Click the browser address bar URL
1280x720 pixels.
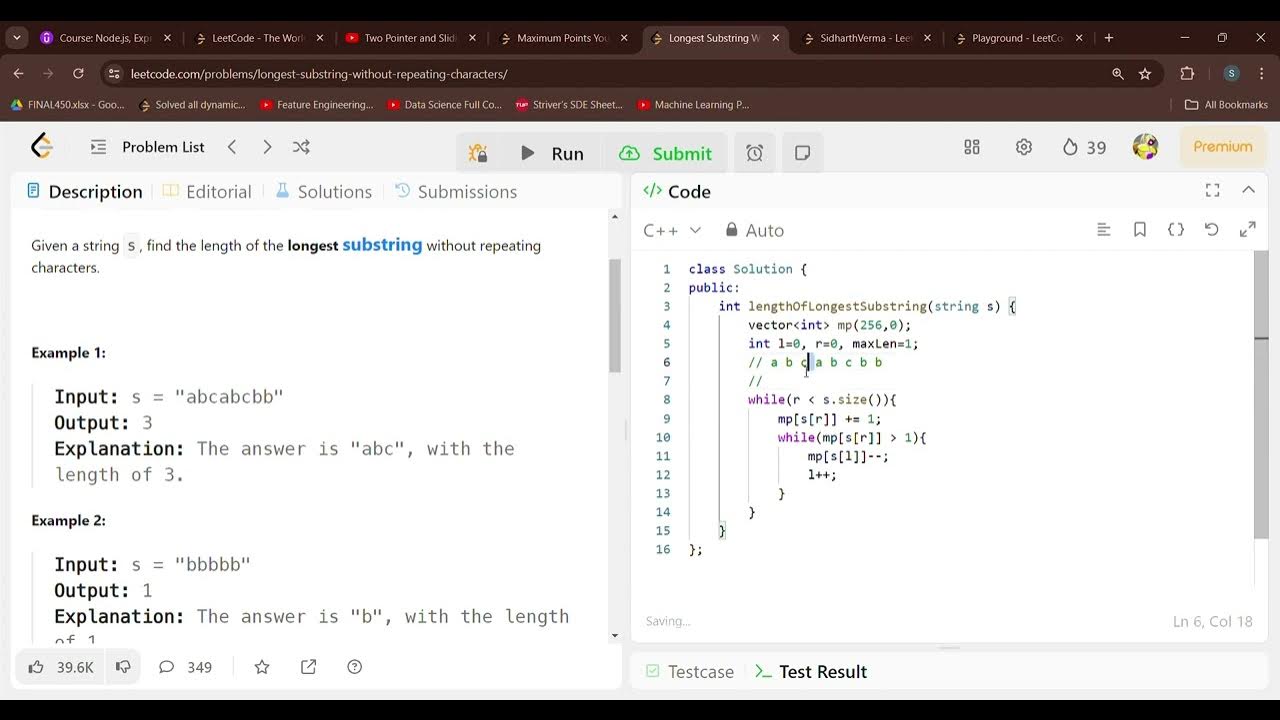pos(320,74)
